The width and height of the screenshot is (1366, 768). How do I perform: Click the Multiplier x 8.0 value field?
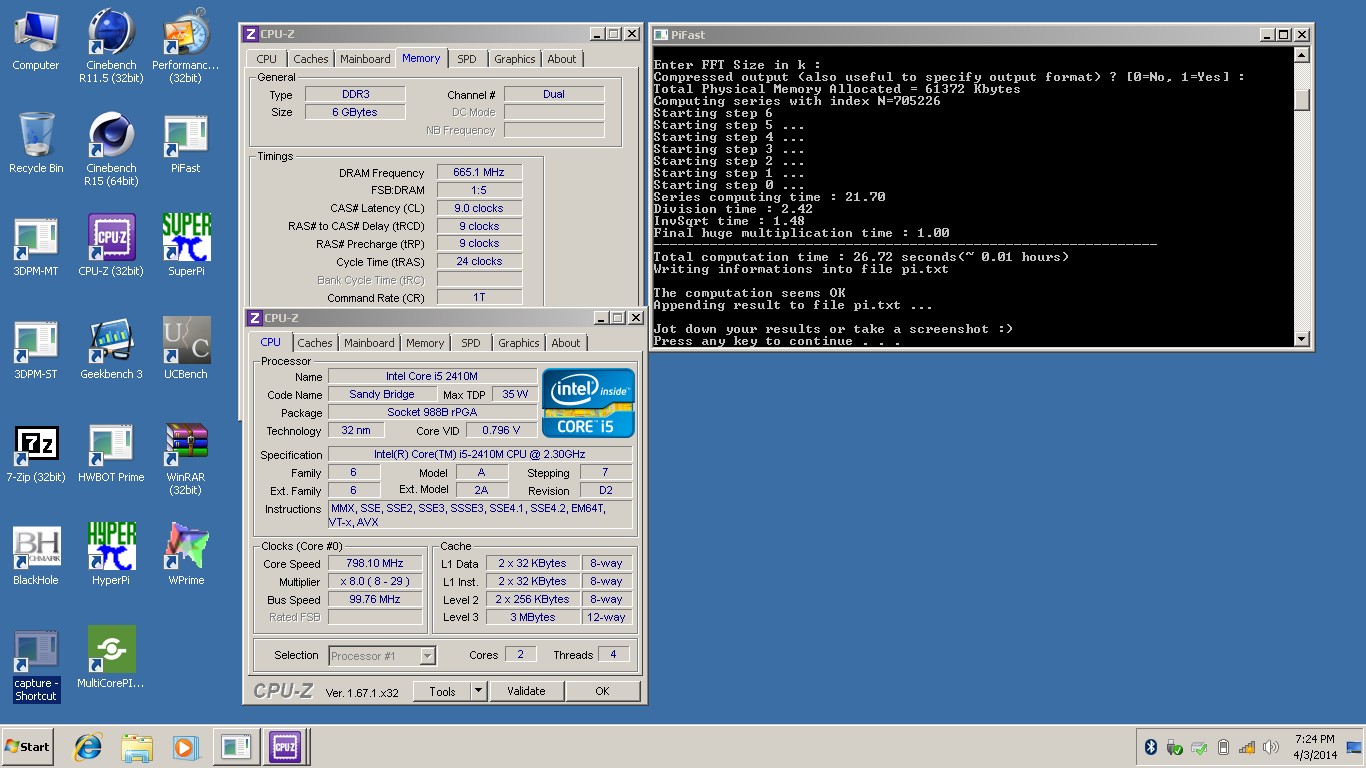(374, 582)
